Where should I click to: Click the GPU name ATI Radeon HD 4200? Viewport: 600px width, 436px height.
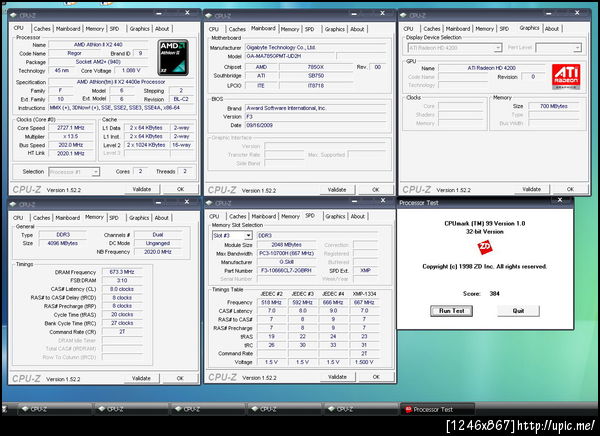[492, 68]
